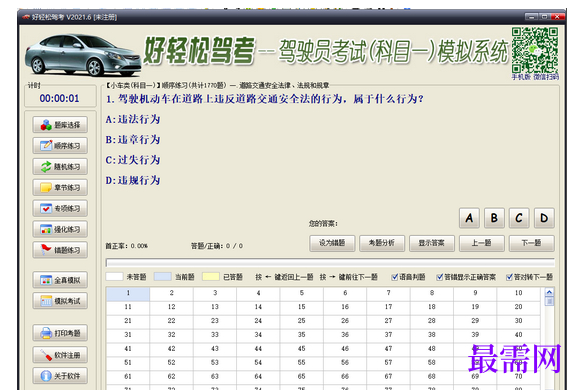Screen dimensions: 580x390
Task: Open 题库选择 question bank selection
Action: [60, 125]
